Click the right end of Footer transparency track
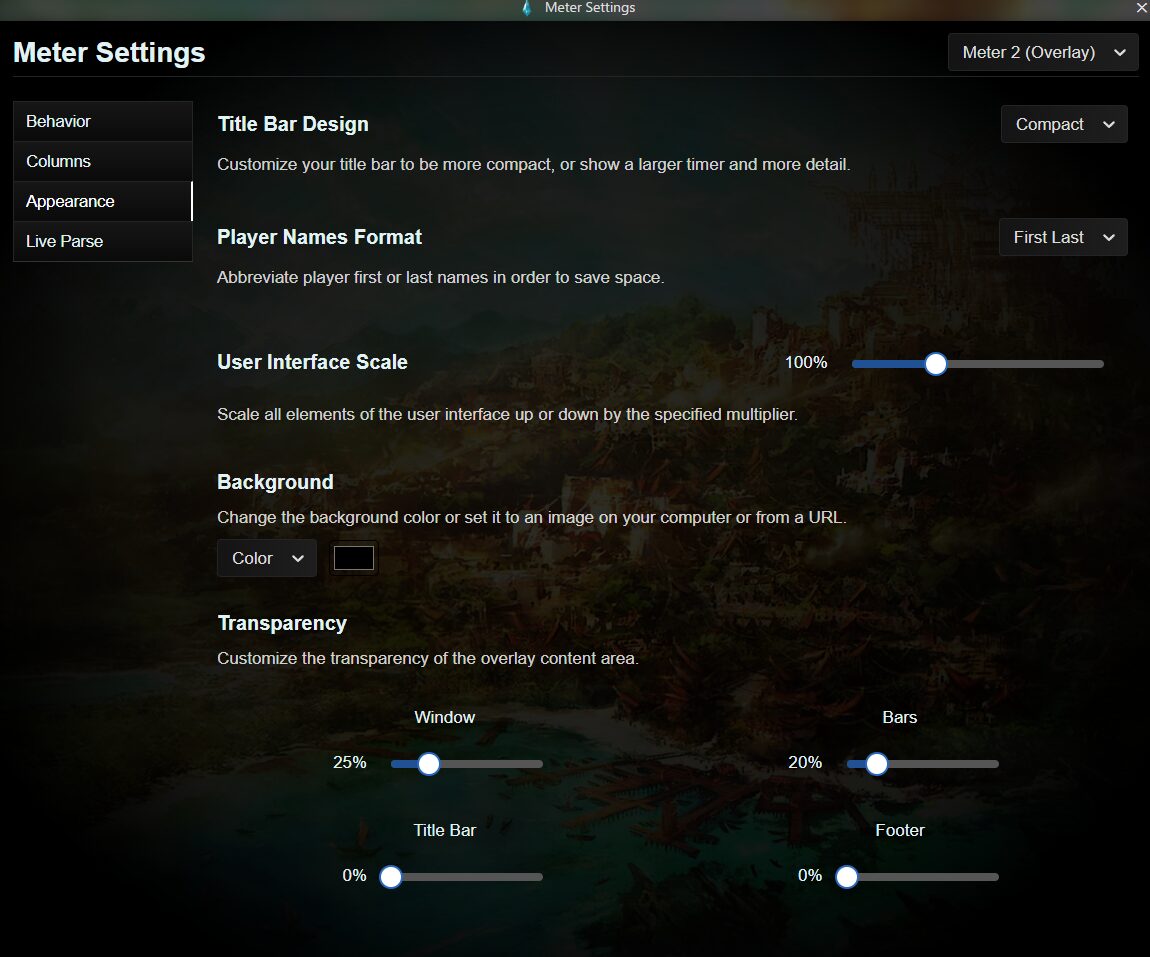 [x=994, y=877]
